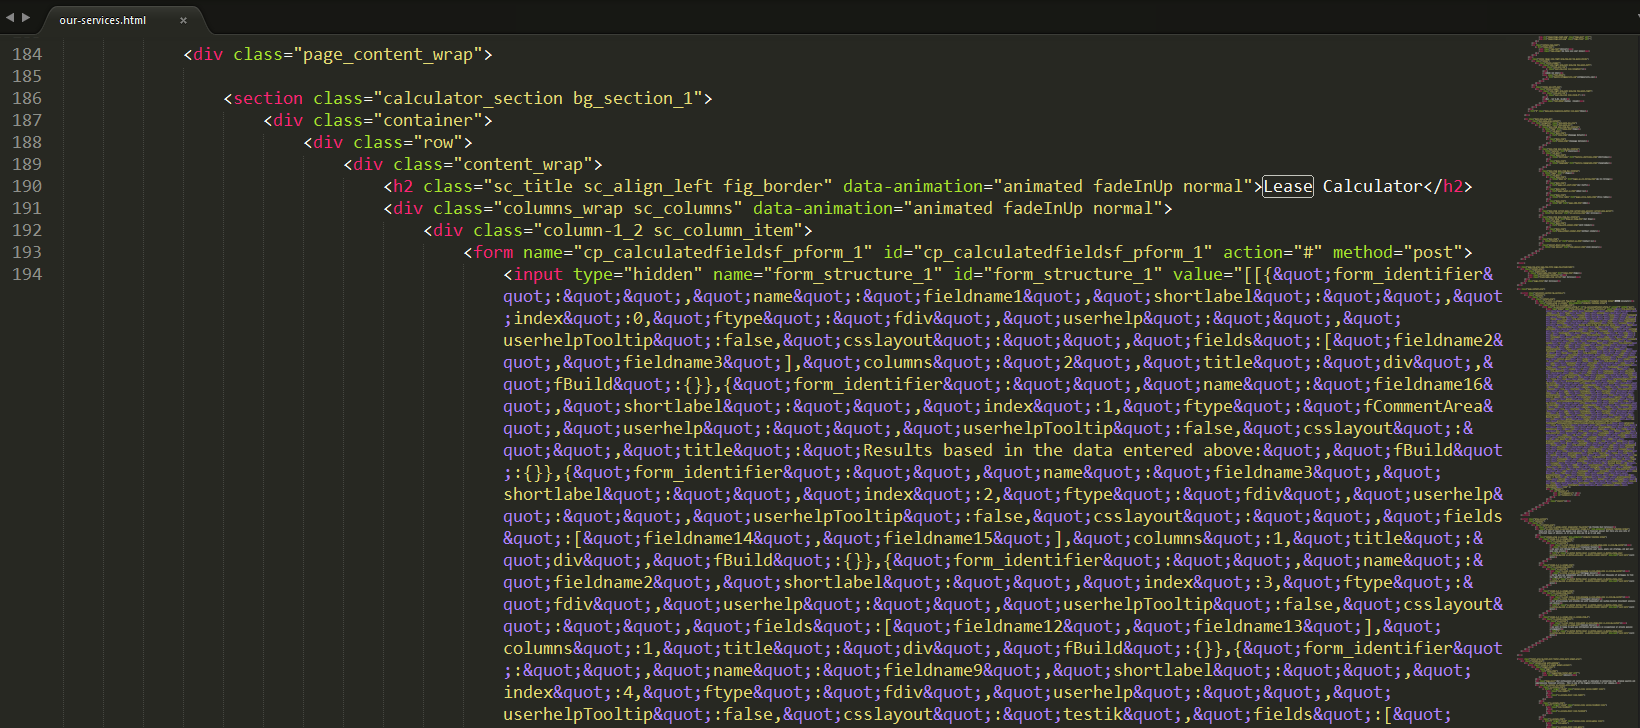Image resolution: width=1640 pixels, height=728 pixels.
Task: Click the closing h2 tag
Action: (1447, 186)
